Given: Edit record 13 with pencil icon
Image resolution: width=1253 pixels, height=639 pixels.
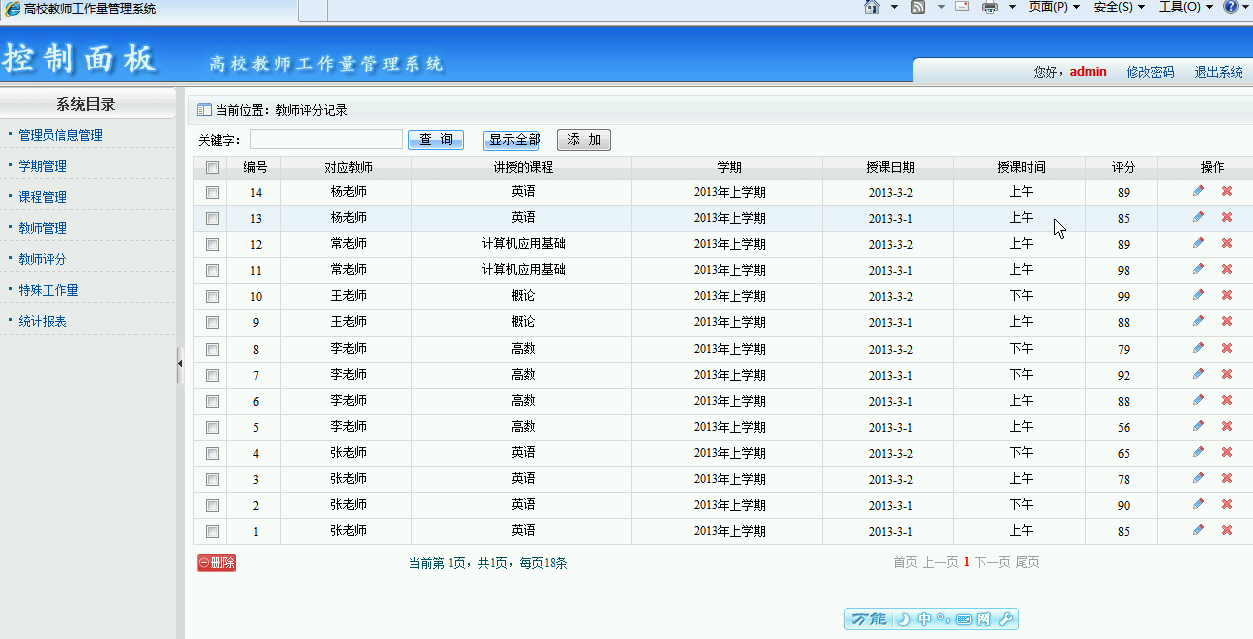Looking at the screenshot, I should click(1198, 217).
